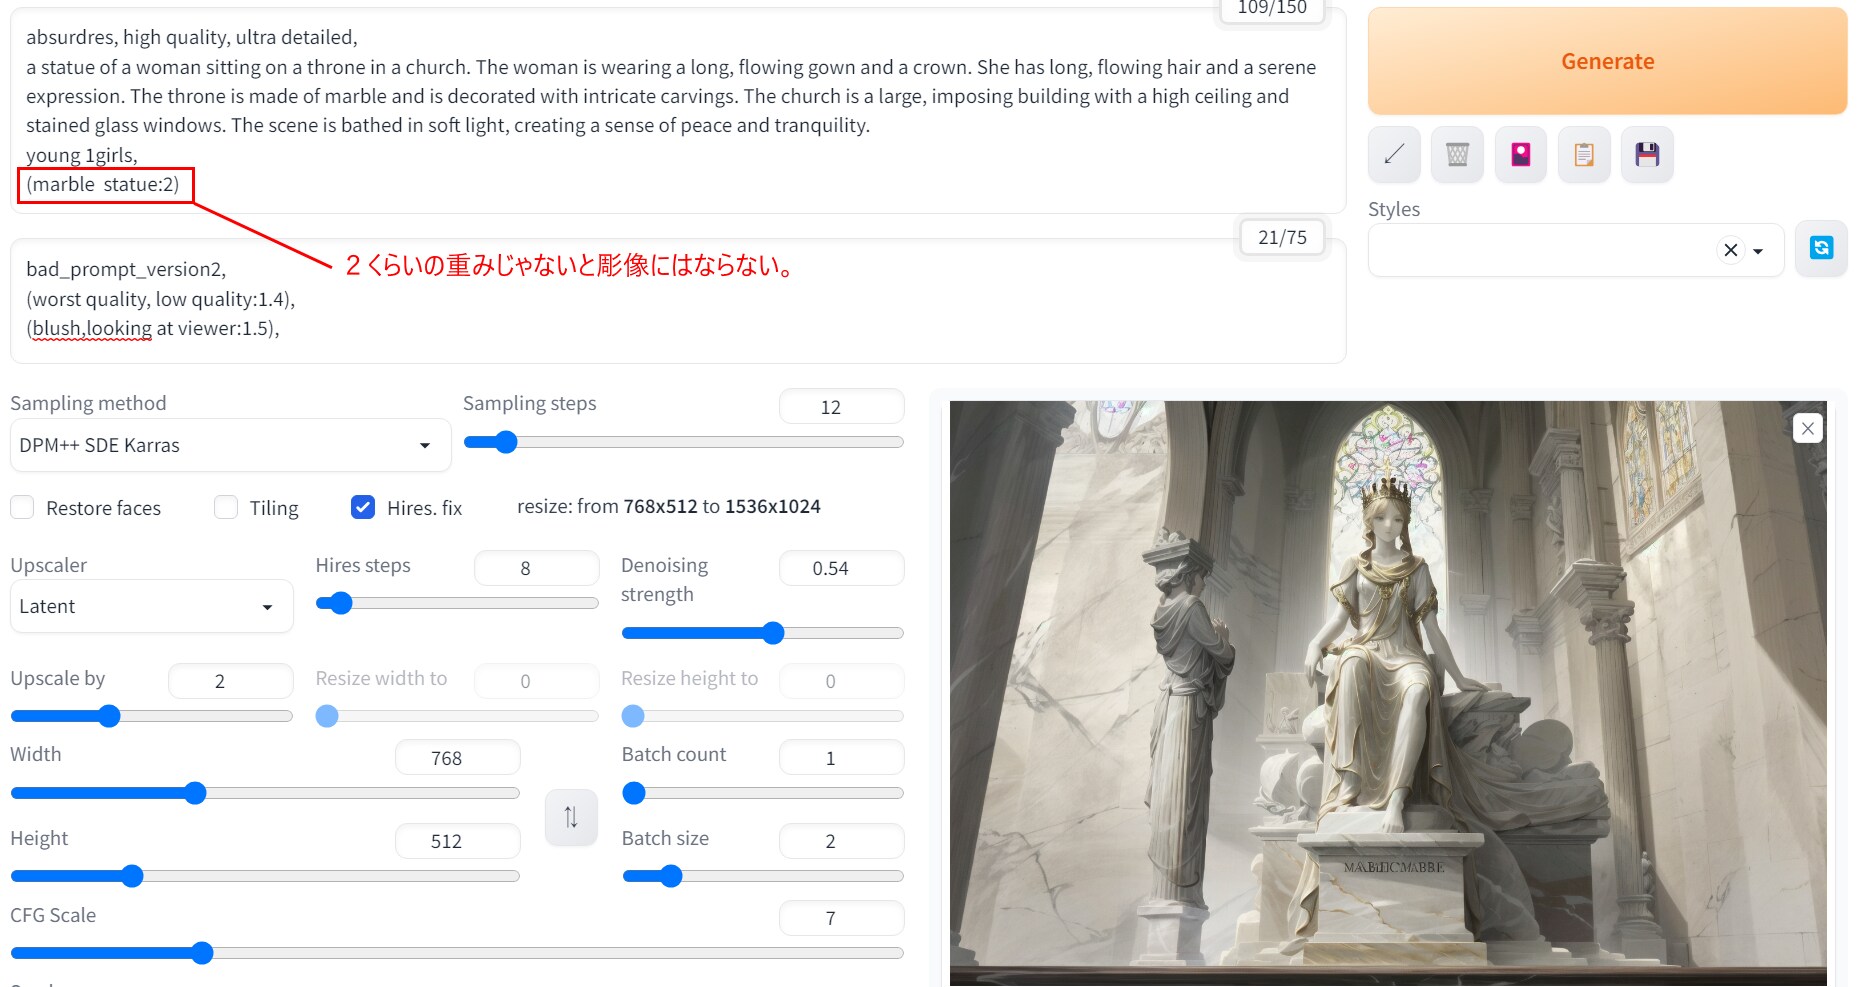Expand the Styles dropdown arrow

point(1758,251)
